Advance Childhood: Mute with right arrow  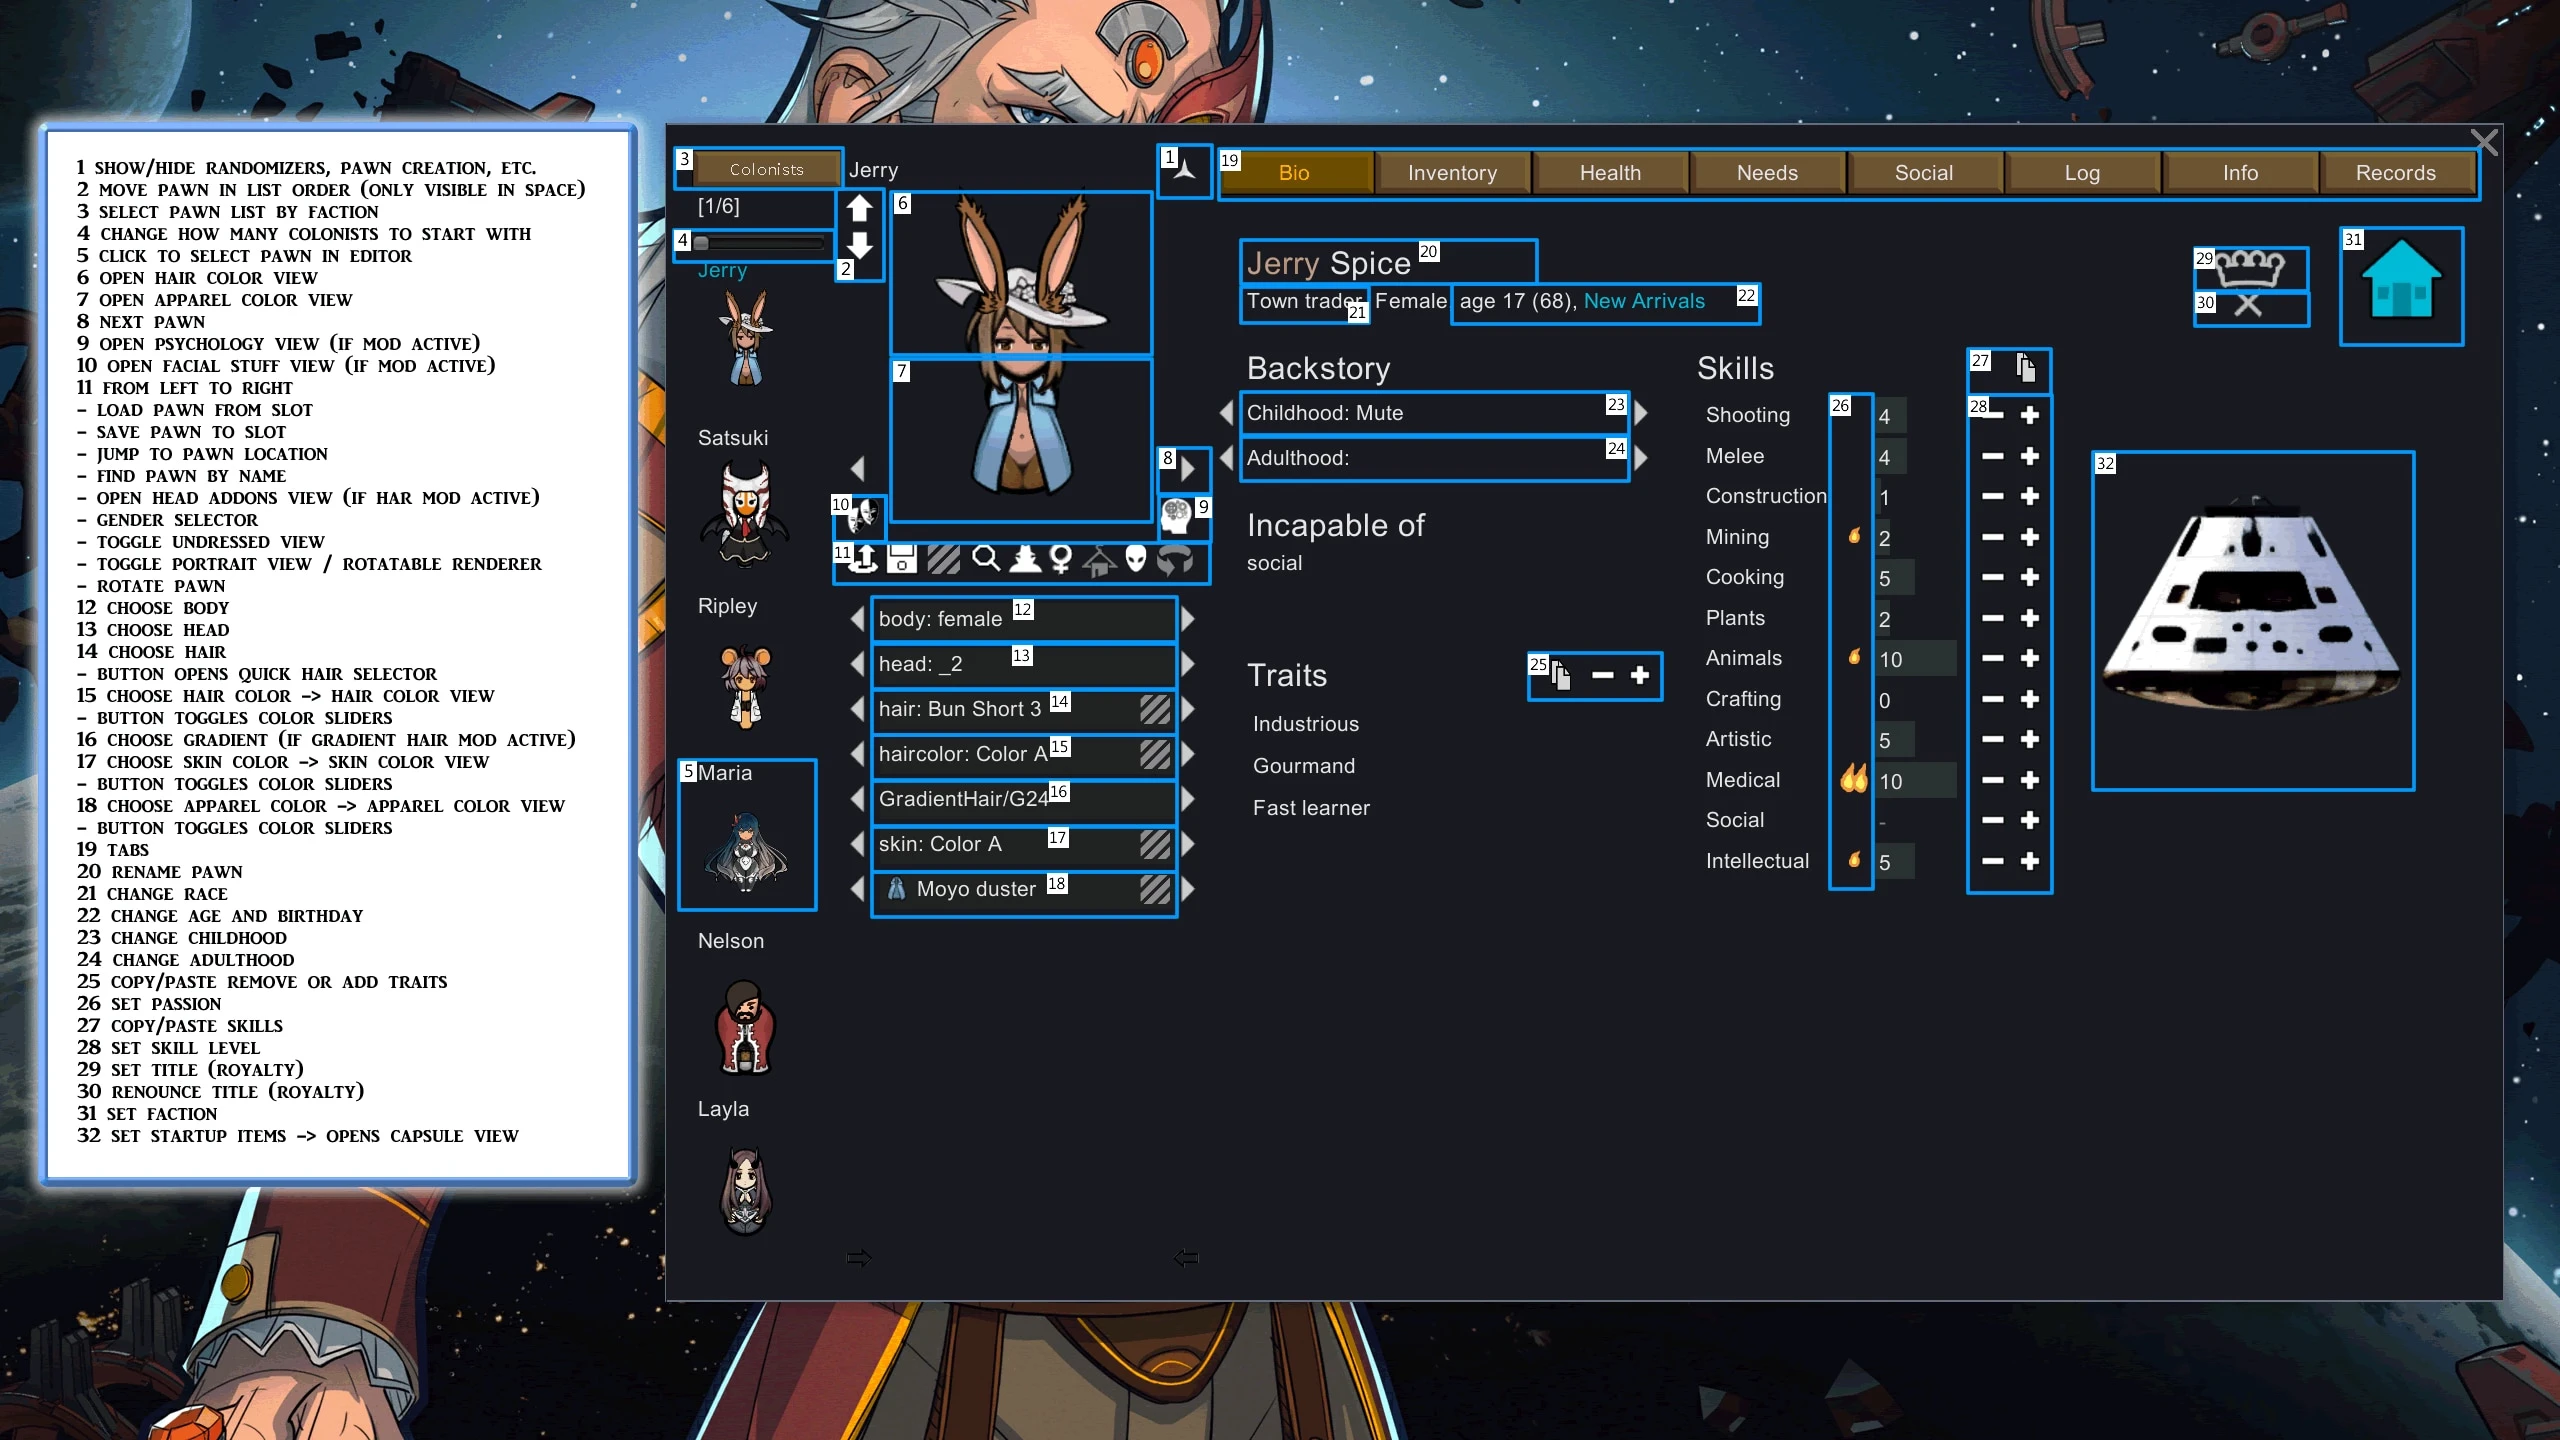click(x=1639, y=412)
